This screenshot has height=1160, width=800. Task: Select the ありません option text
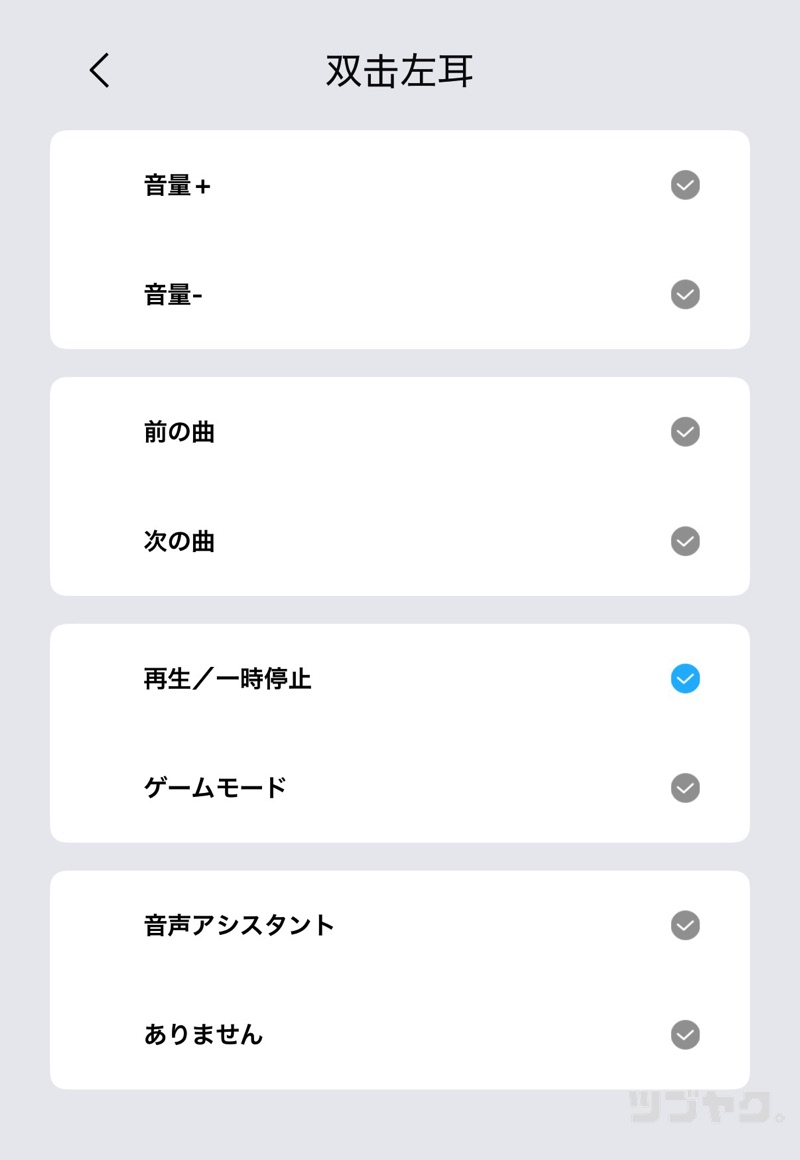(x=203, y=1035)
